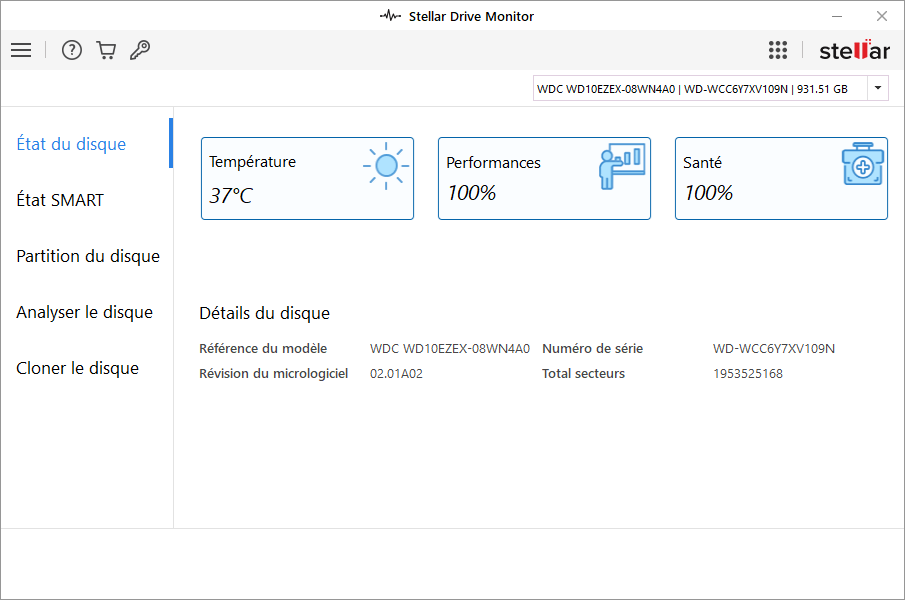Click the key activation icon

pos(140,50)
